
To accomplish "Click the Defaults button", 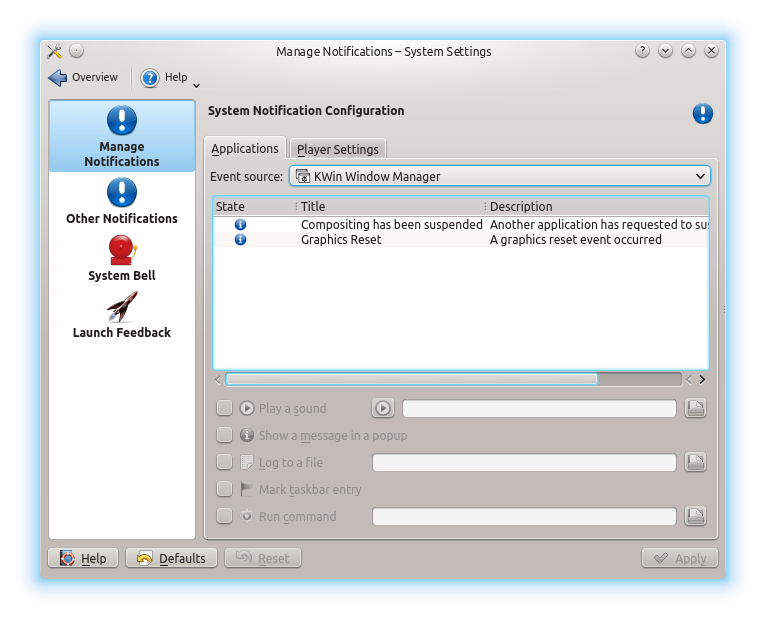I will (x=172, y=558).
